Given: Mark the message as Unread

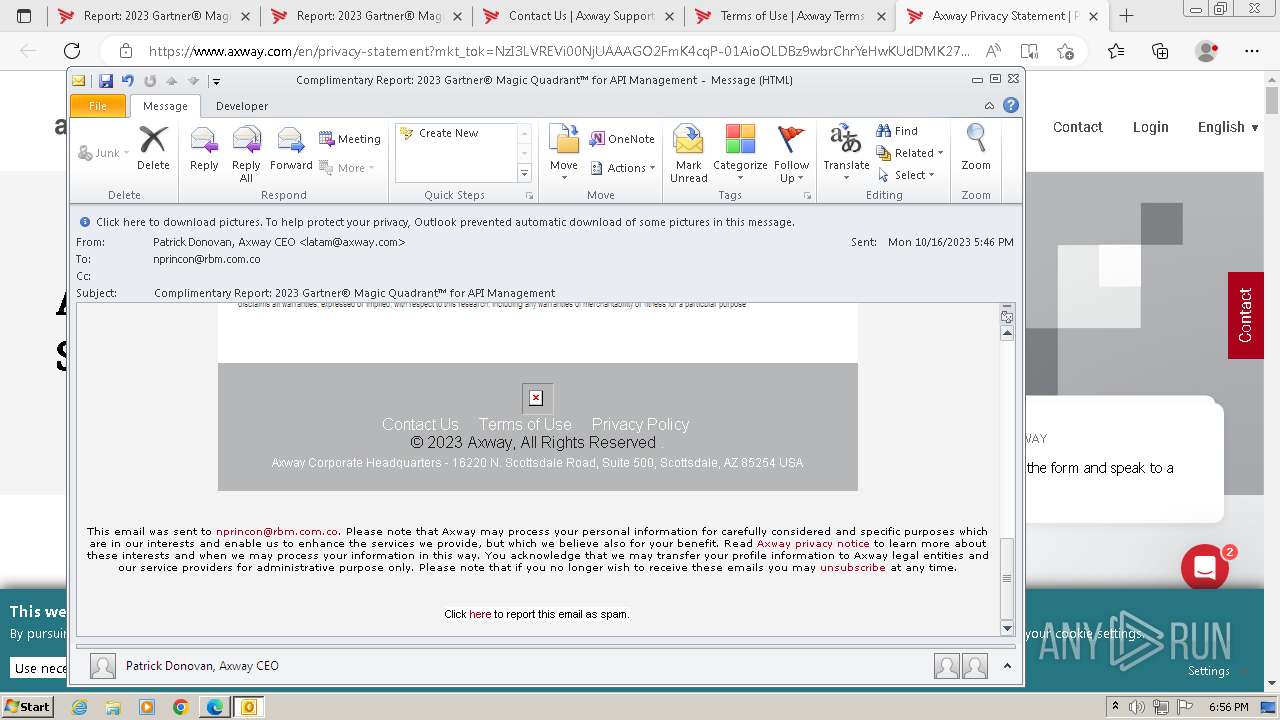Looking at the screenshot, I should 688,154.
